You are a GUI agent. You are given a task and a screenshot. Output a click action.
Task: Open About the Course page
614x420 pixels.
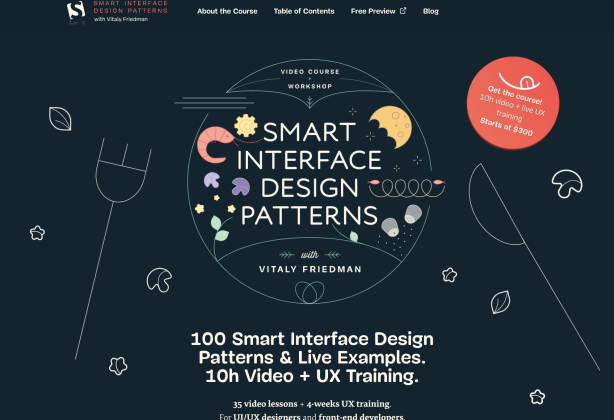coord(227,11)
